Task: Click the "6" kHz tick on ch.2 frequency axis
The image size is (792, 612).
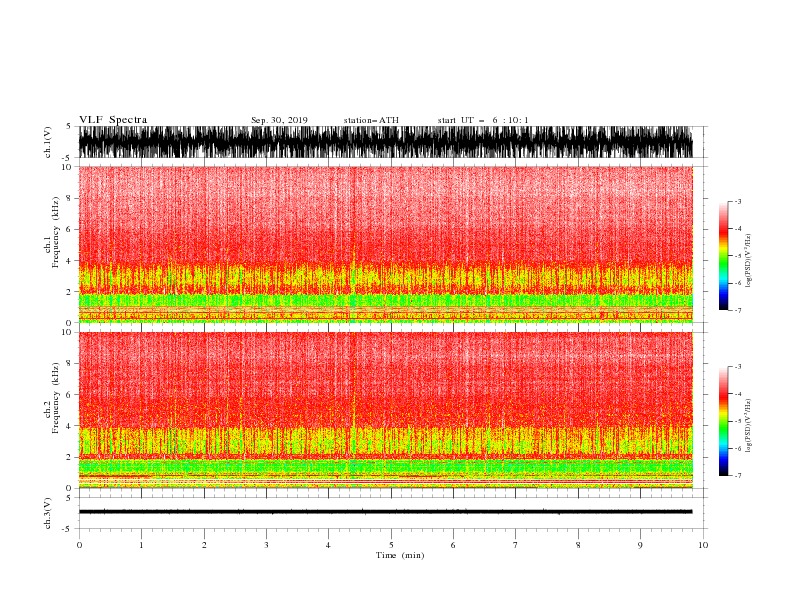Action: (x=69, y=395)
